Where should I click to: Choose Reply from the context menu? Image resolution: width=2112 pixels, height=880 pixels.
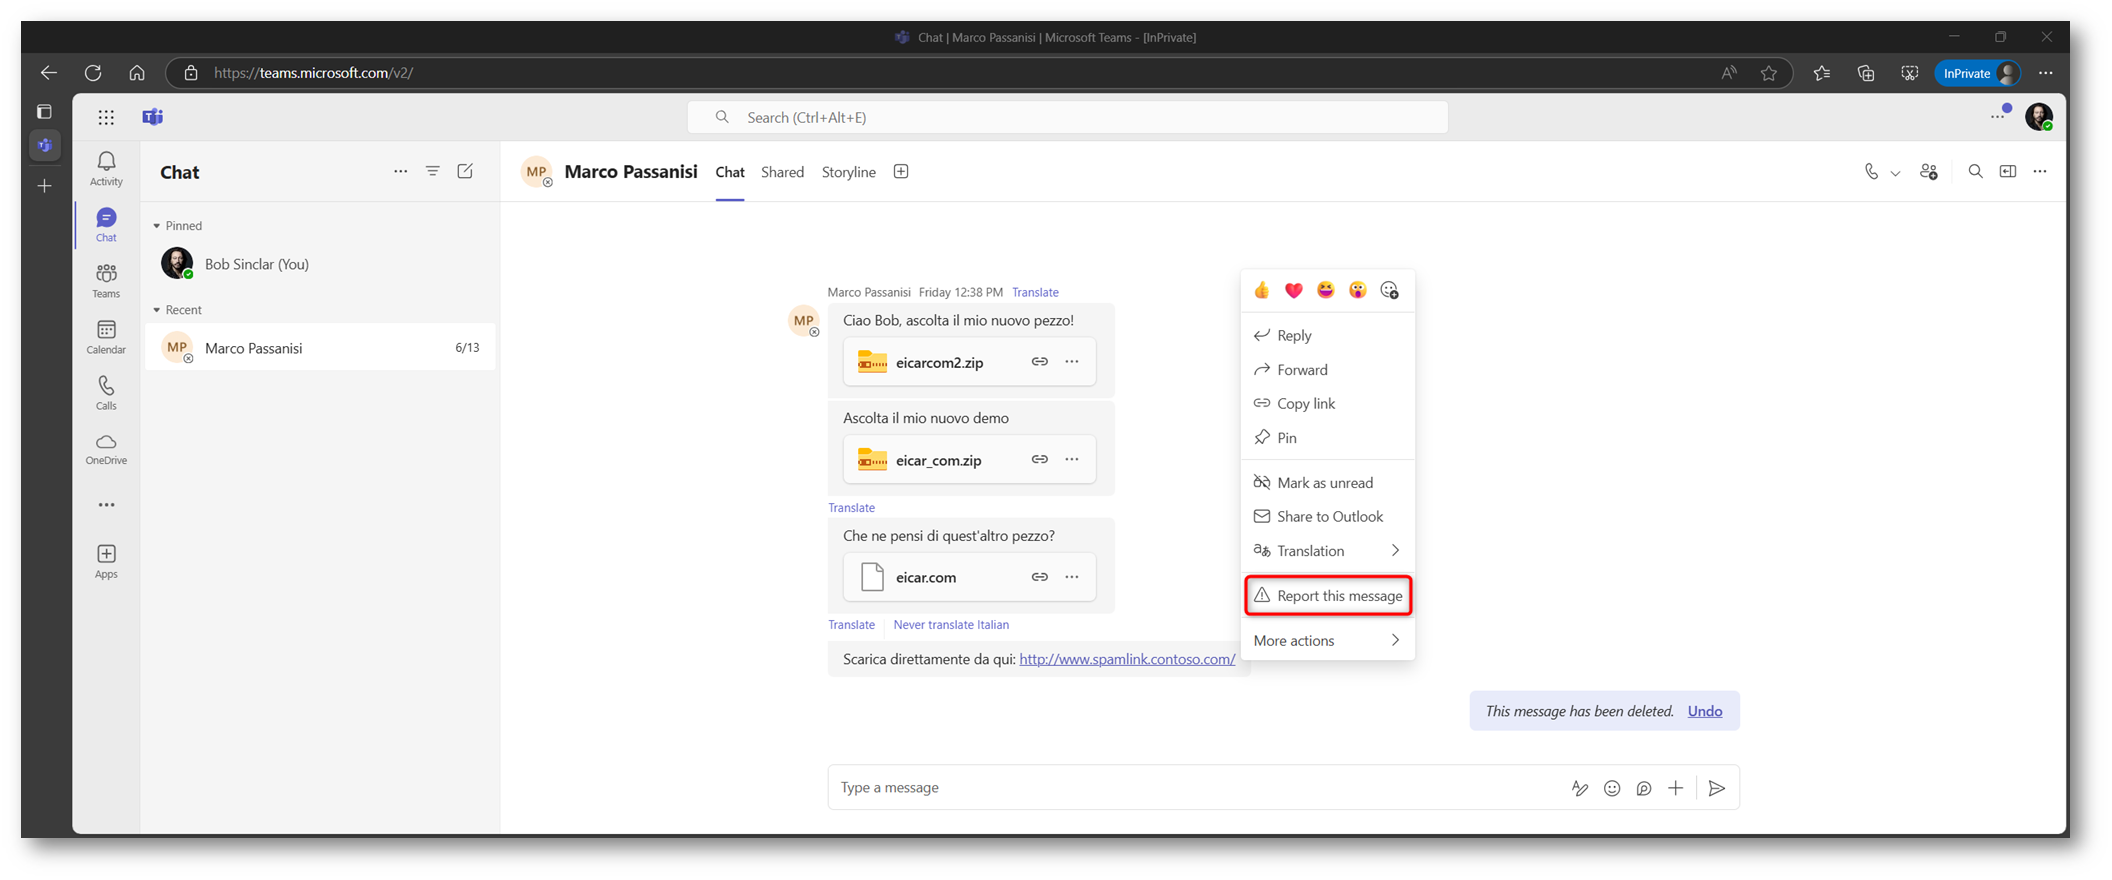coord(1328,335)
